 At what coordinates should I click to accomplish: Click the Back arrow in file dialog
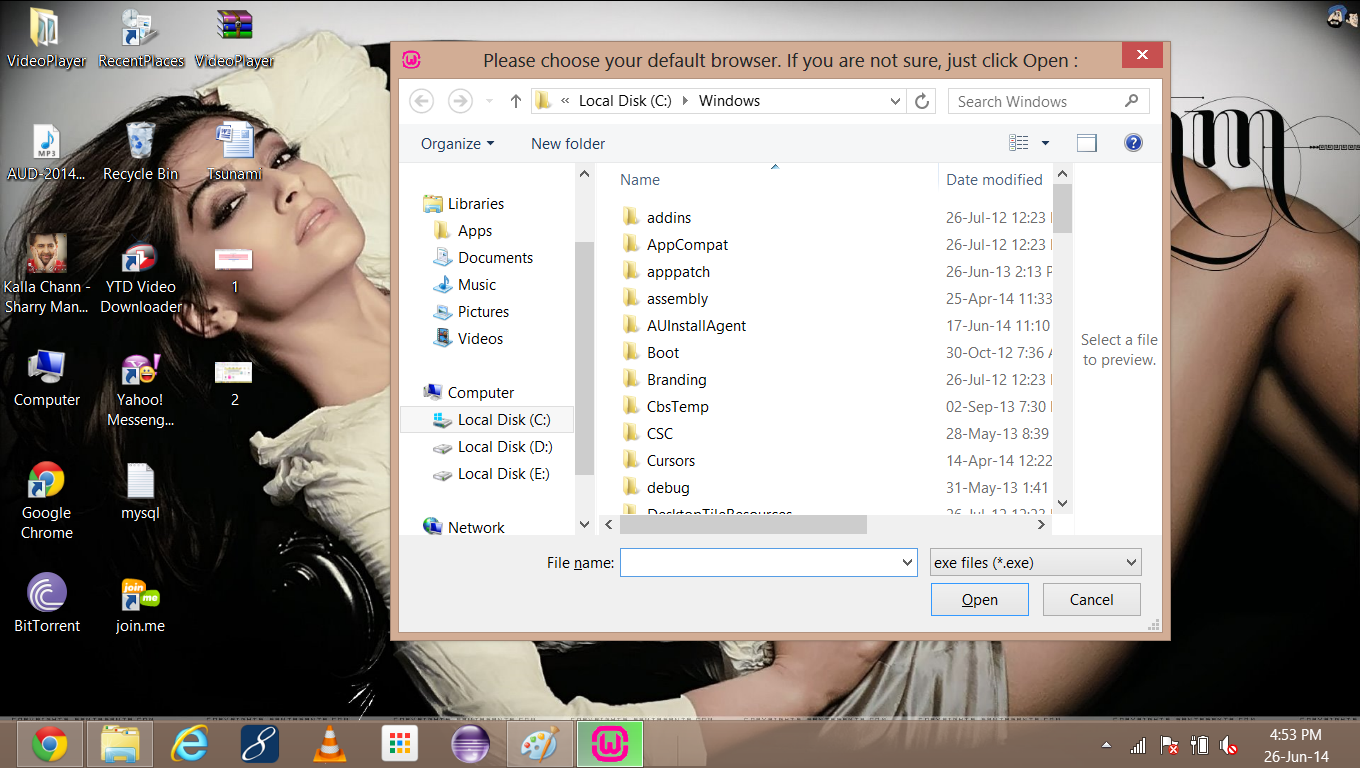tap(422, 101)
